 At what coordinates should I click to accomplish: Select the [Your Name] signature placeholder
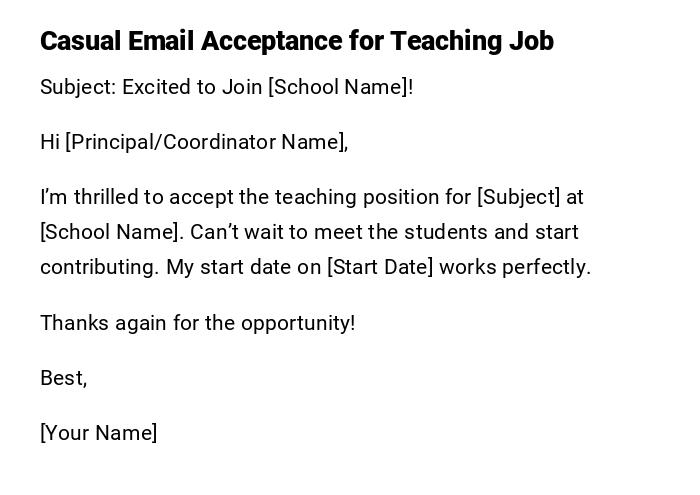click(98, 433)
